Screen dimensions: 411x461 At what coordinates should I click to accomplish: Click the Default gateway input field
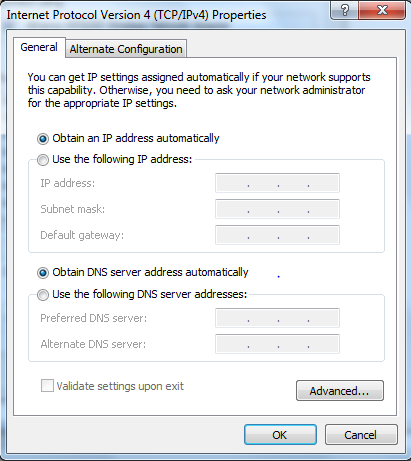(x=277, y=235)
